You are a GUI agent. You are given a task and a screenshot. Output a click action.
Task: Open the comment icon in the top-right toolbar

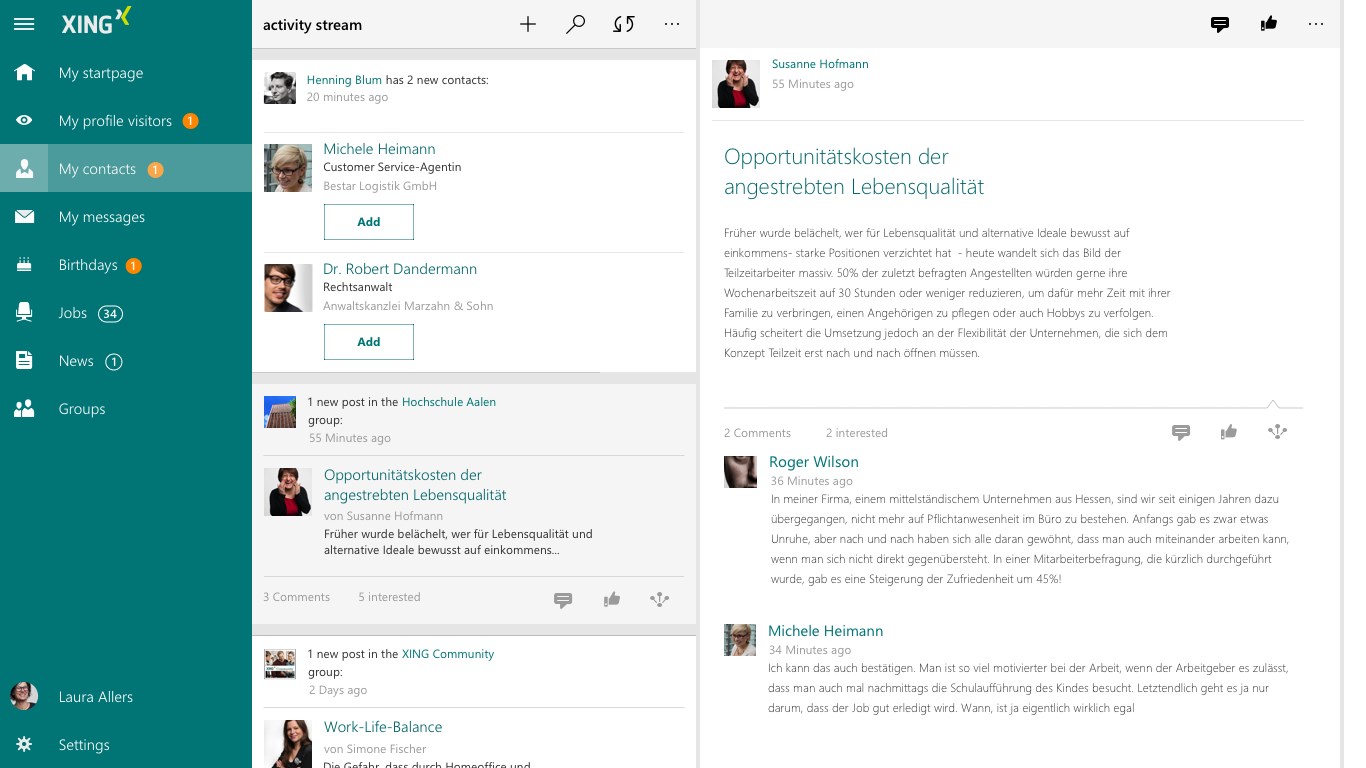pos(1220,24)
